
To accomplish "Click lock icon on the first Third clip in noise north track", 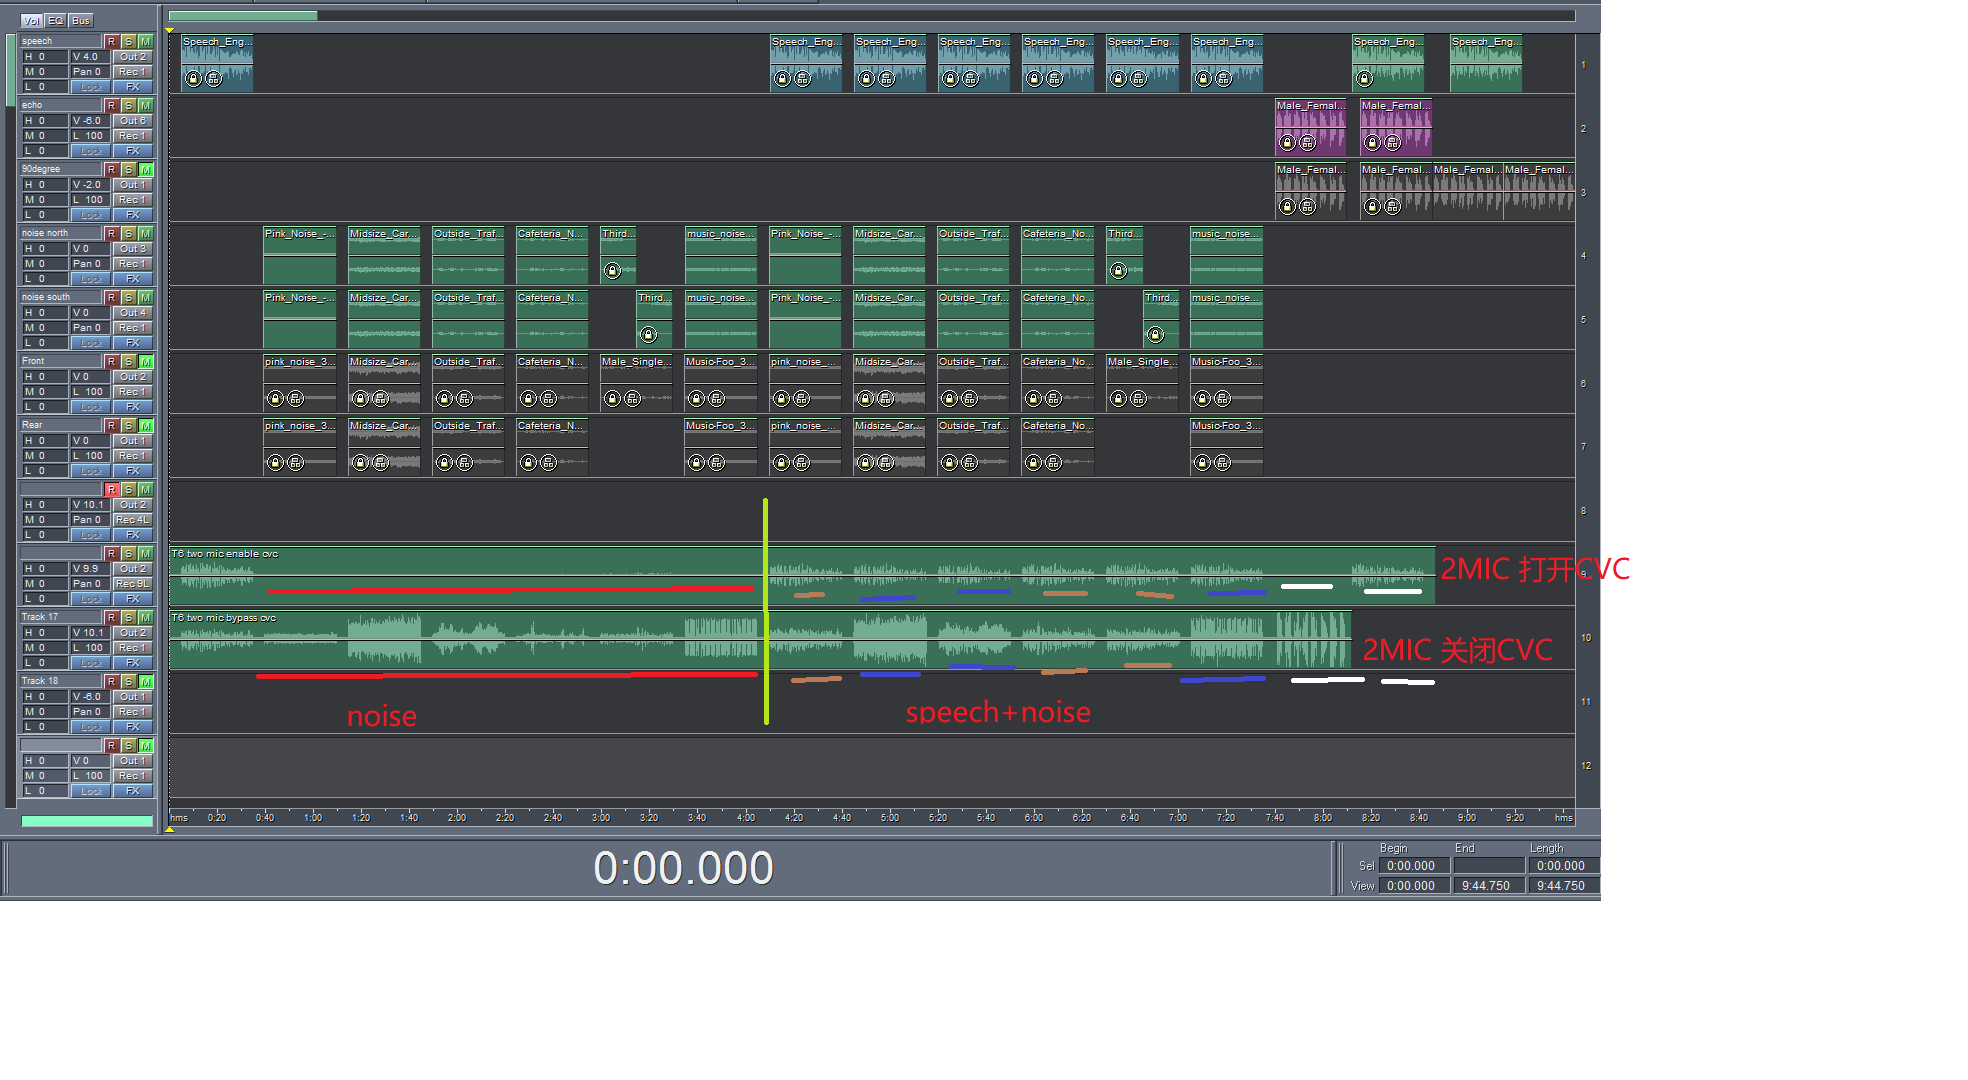I will pos(613,270).
